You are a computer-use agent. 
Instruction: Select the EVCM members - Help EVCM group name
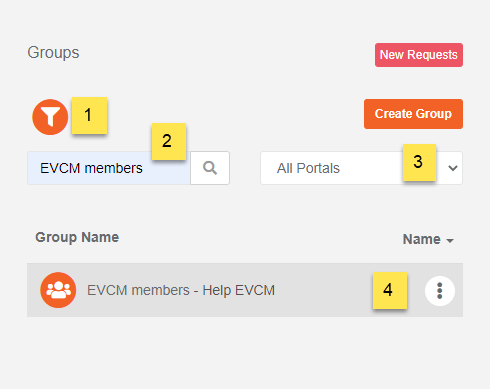pyautogui.click(x=181, y=290)
